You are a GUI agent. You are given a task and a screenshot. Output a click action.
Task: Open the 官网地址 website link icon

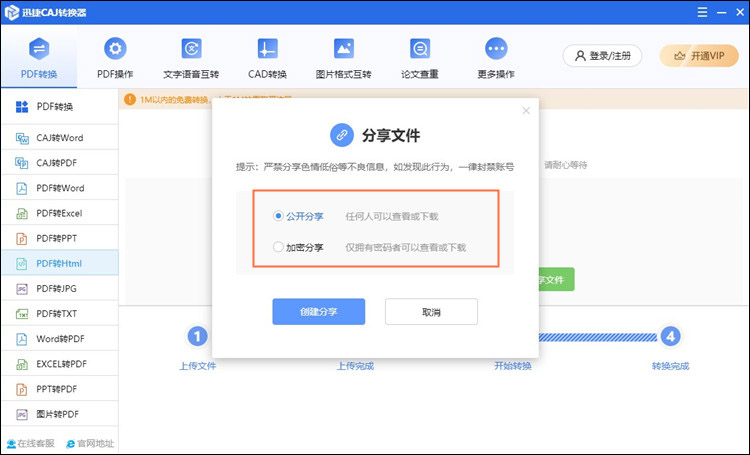71,443
